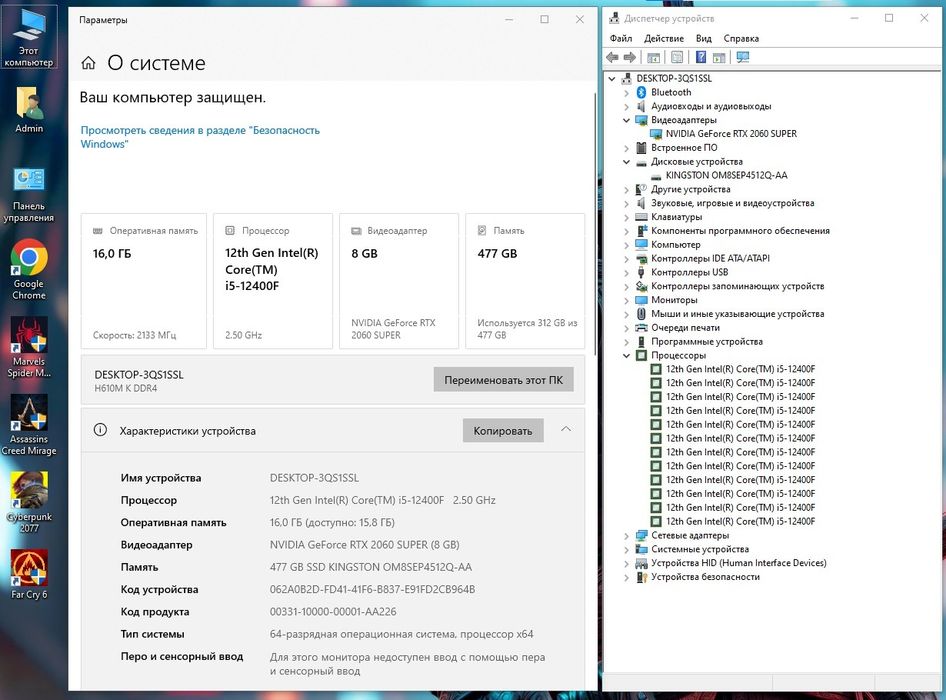Select the Admin folder desktop icon

point(28,109)
